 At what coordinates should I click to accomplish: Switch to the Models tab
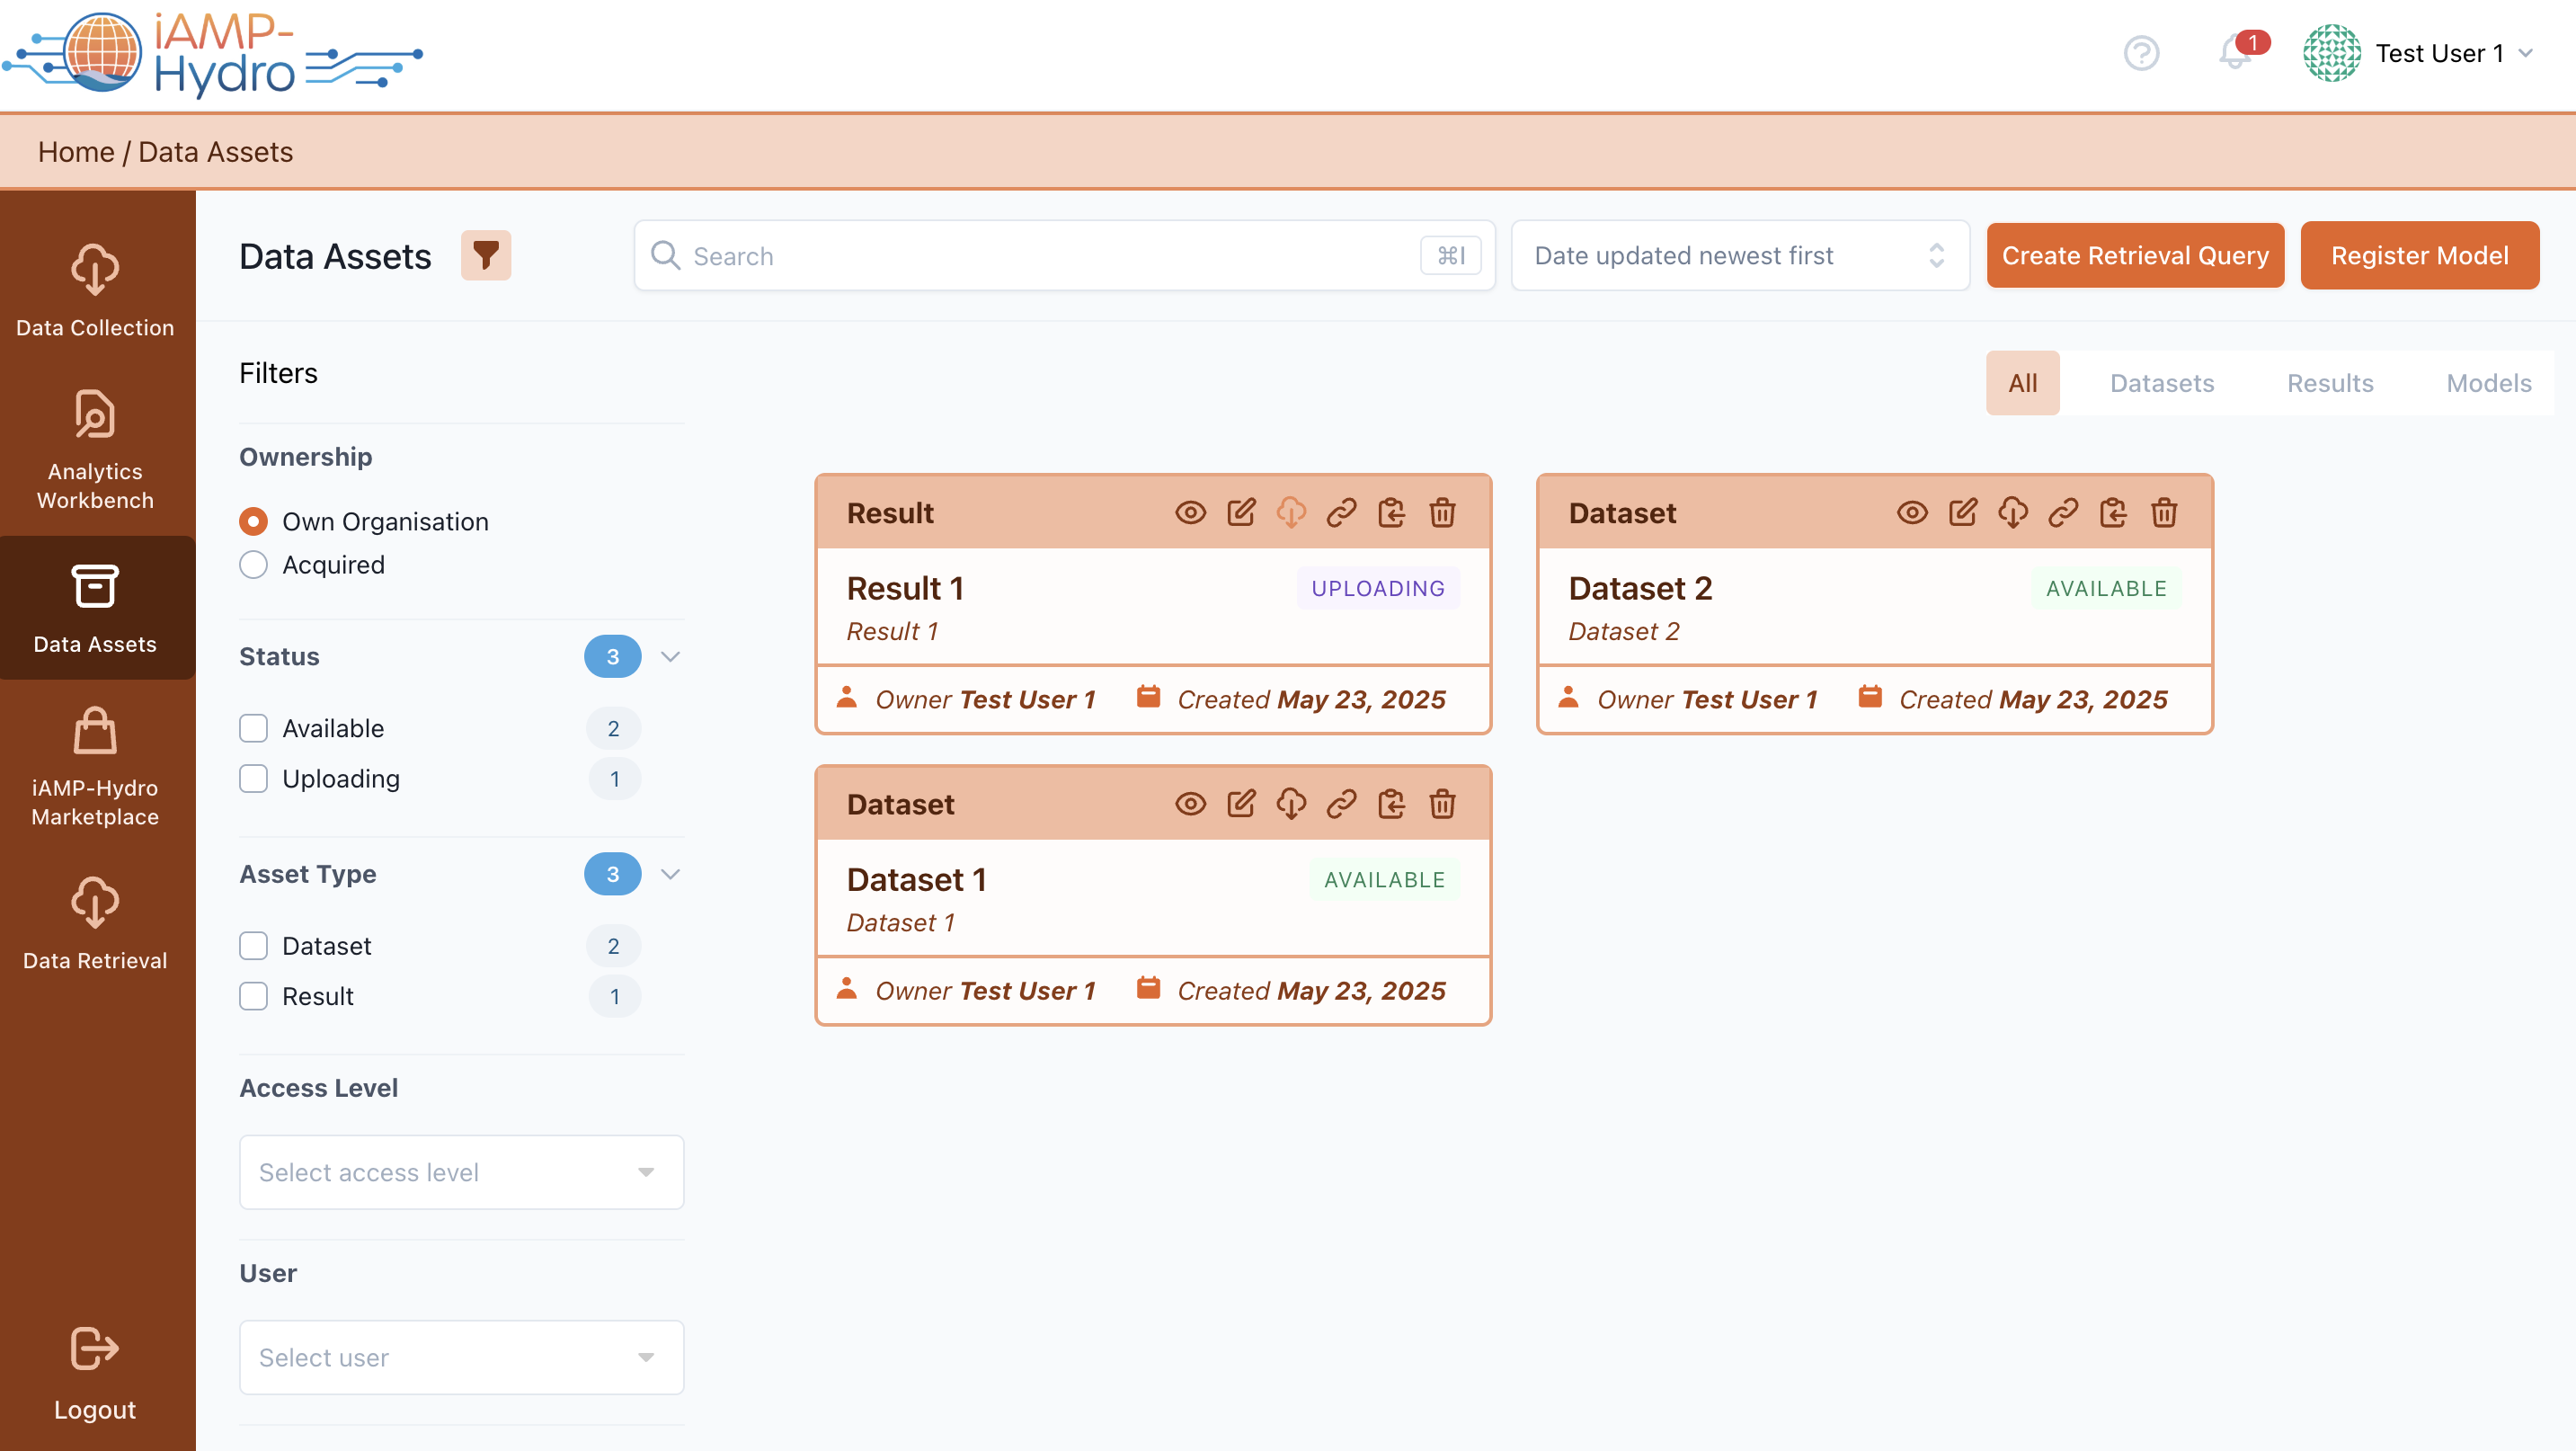(2488, 383)
